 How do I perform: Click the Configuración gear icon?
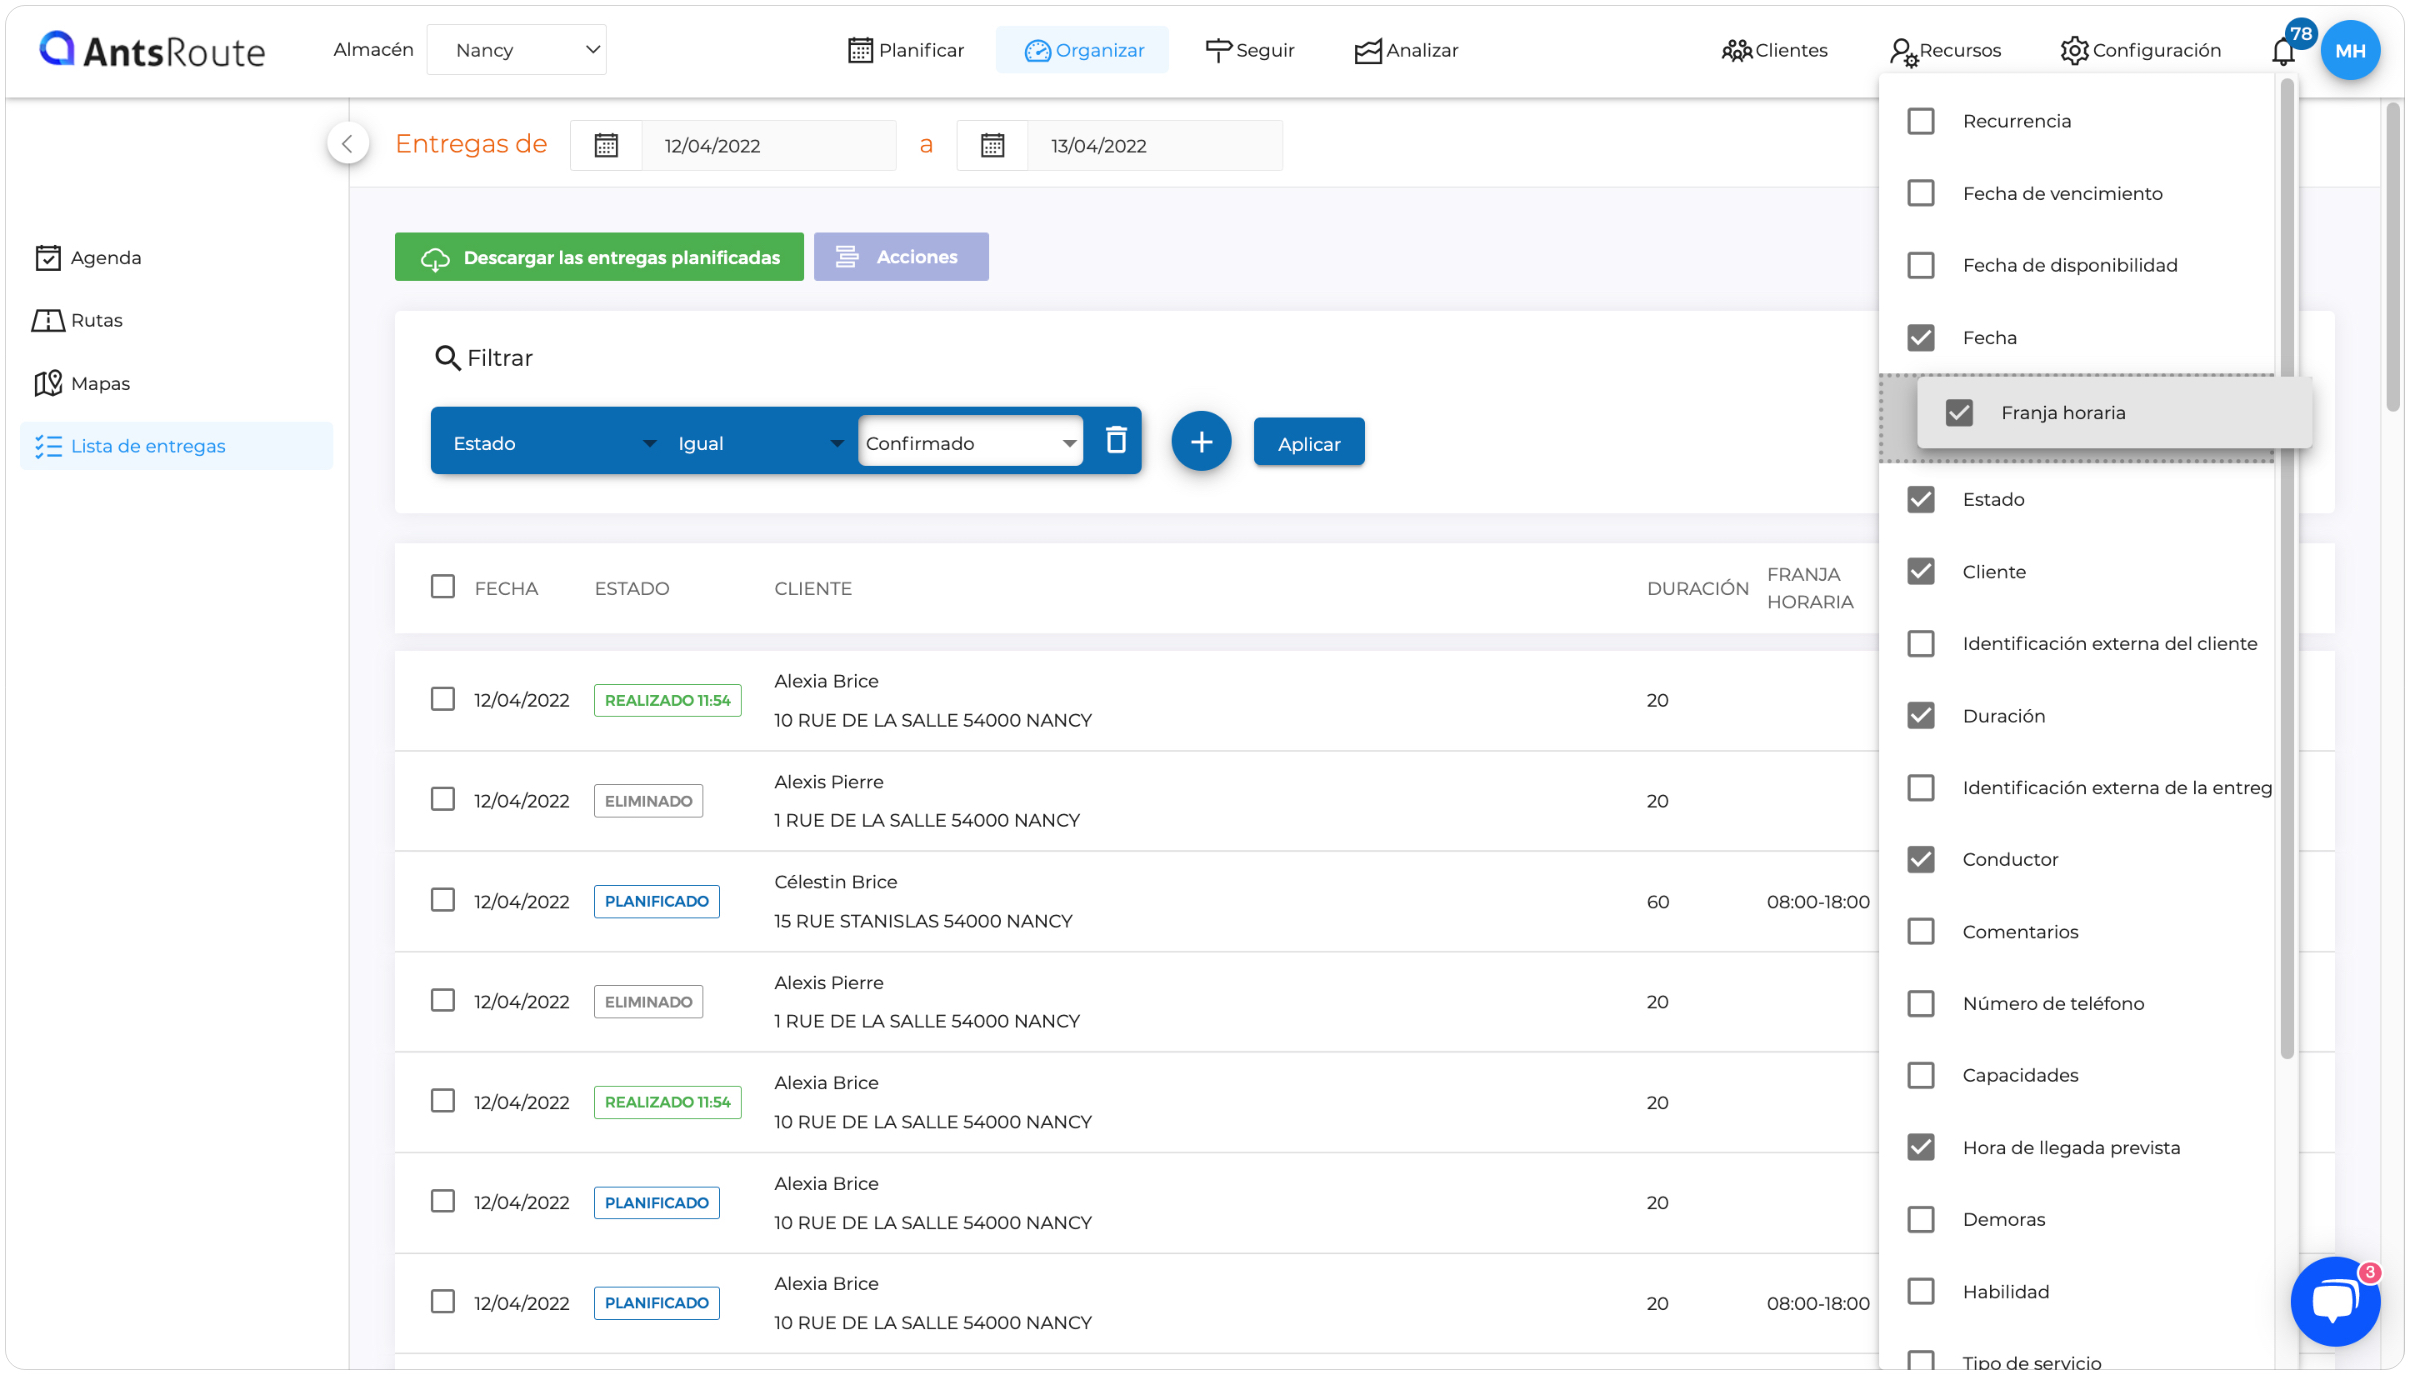click(x=2074, y=50)
